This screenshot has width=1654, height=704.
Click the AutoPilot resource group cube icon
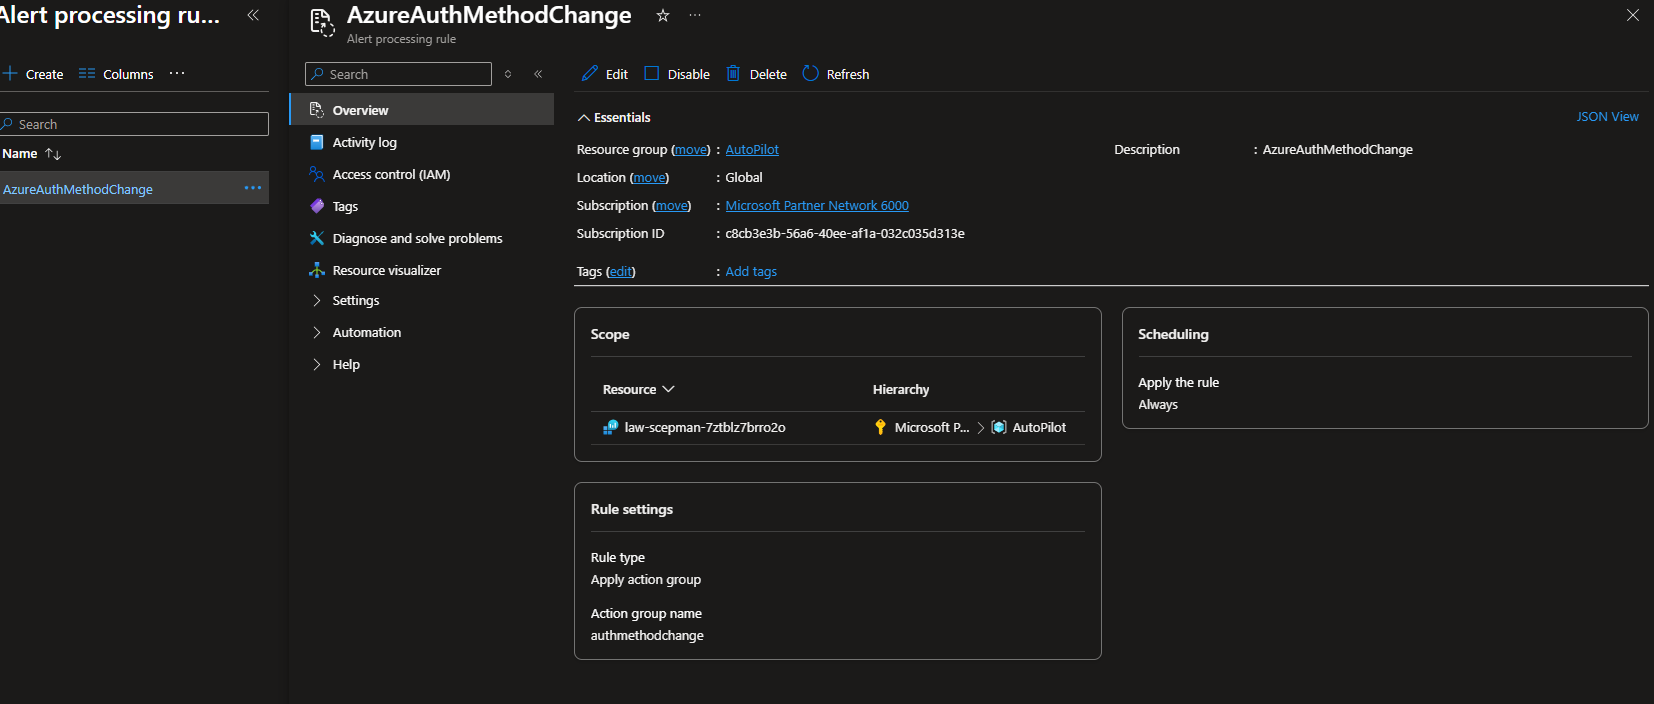pyautogui.click(x=999, y=427)
